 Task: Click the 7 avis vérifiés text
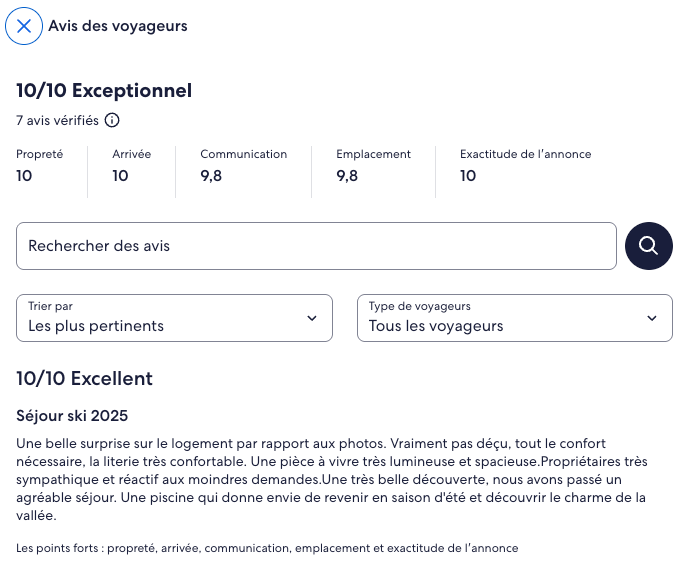coord(57,121)
